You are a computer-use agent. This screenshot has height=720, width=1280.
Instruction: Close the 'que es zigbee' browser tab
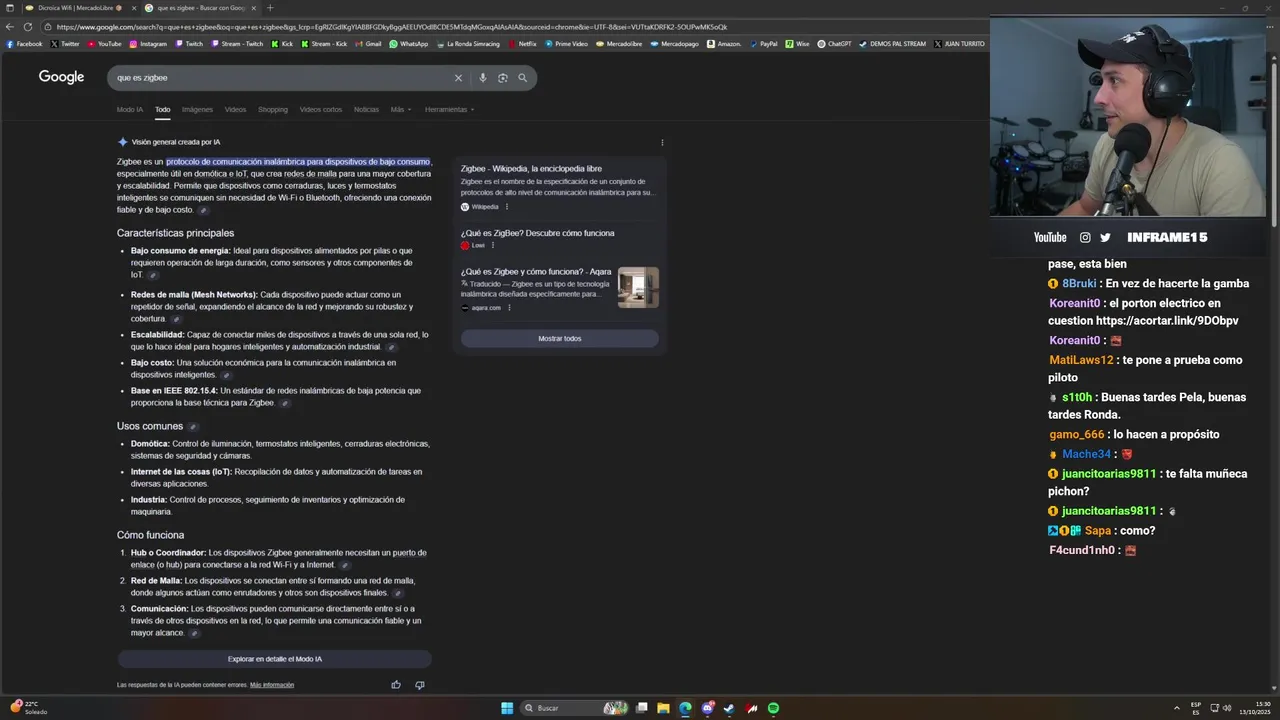(253, 8)
